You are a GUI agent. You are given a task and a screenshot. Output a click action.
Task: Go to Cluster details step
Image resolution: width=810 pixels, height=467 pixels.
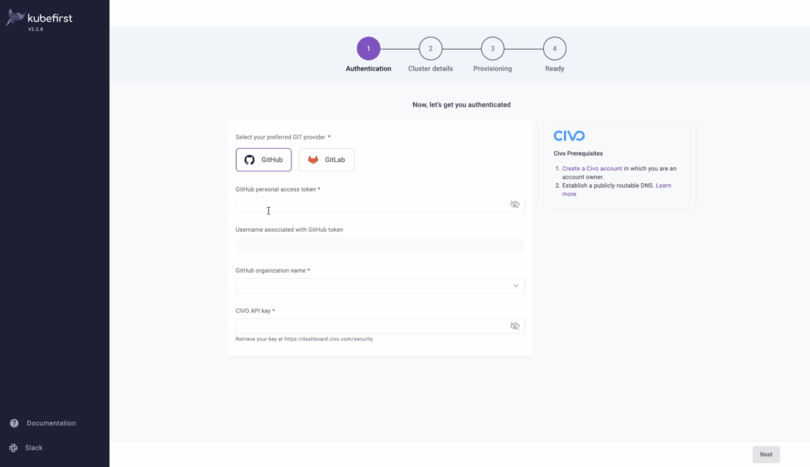[430, 49]
